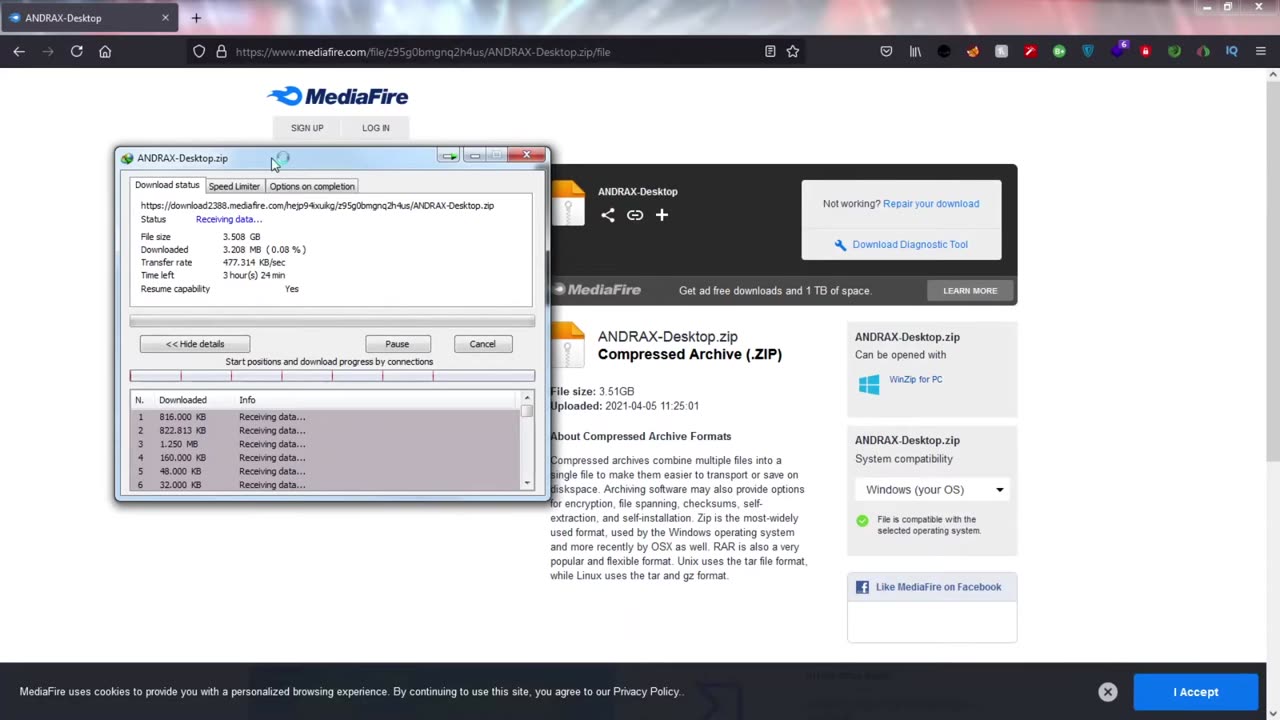
Task: Click the Windows logo next to WinZip
Action: (x=869, y=384)
